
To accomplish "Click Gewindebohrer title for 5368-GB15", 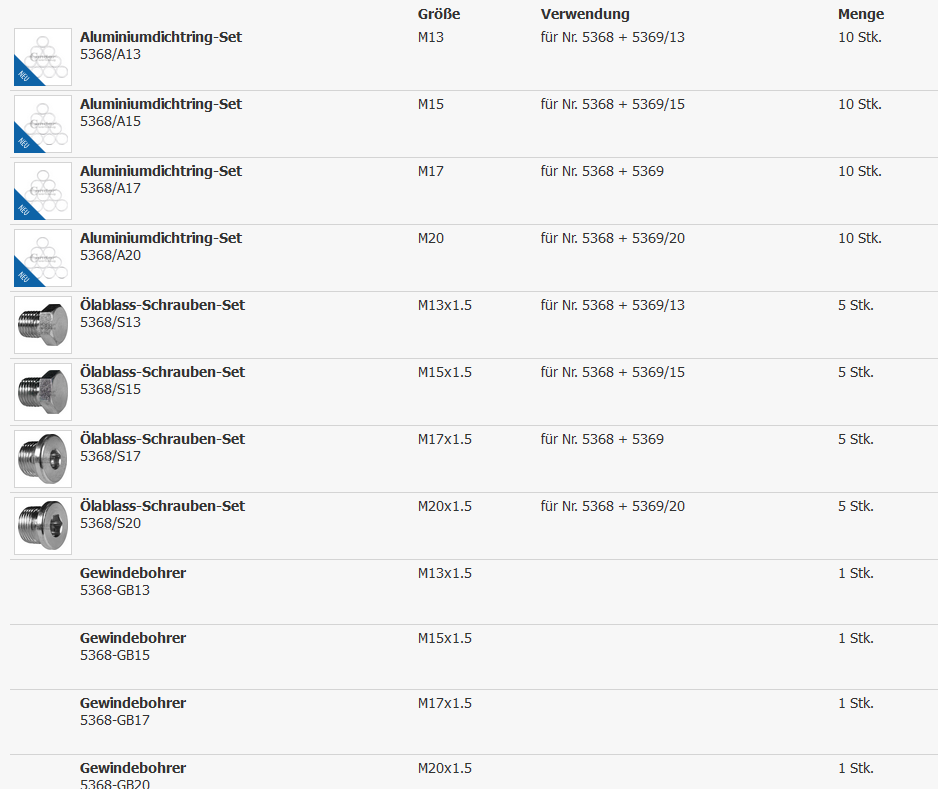I will (133, 638).
